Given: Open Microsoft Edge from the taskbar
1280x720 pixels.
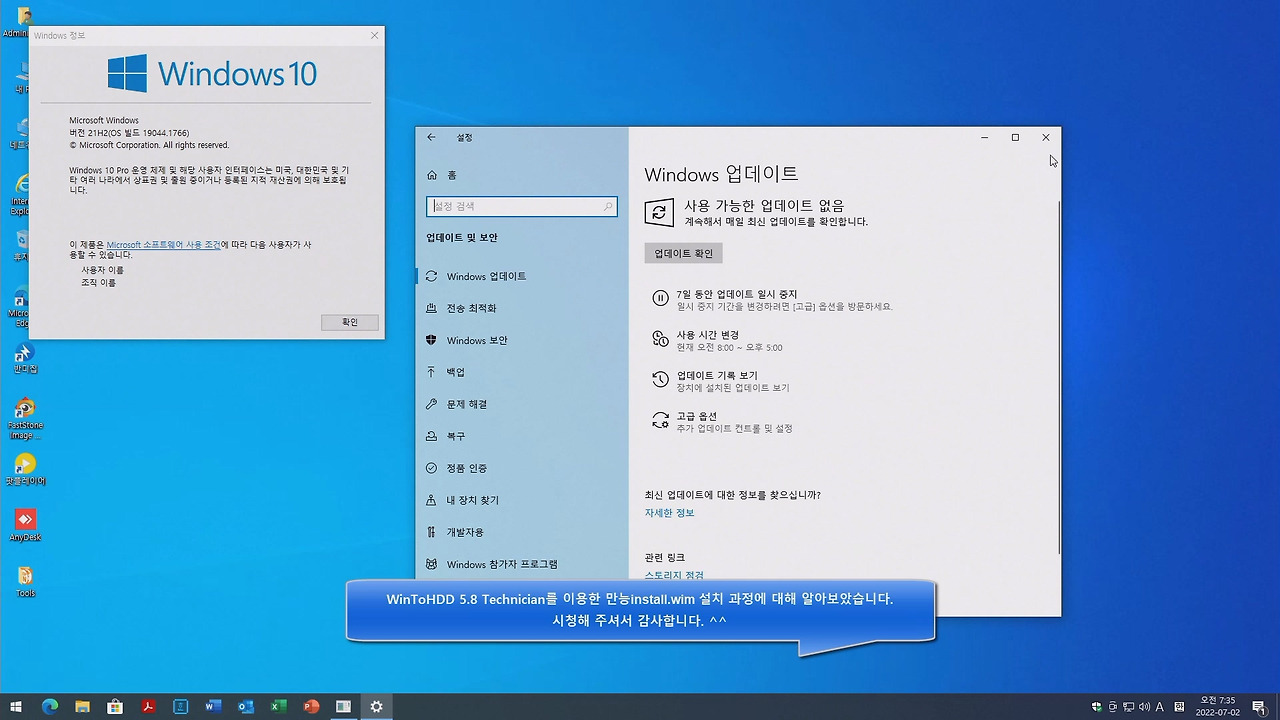Looking at the screenshot, I should [50, 706].
